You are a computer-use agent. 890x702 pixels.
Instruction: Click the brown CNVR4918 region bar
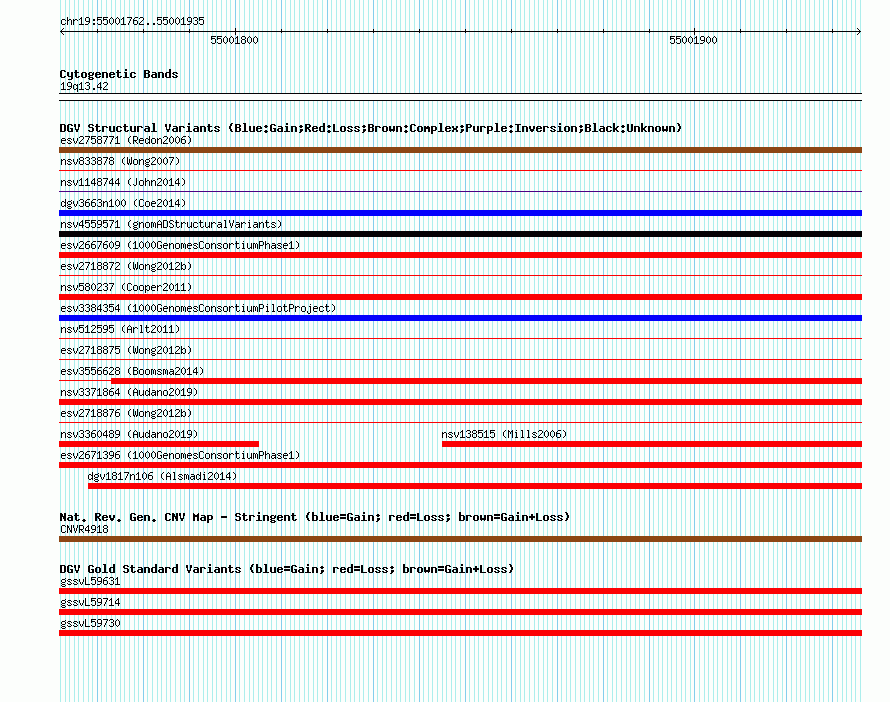click(460, 539)
